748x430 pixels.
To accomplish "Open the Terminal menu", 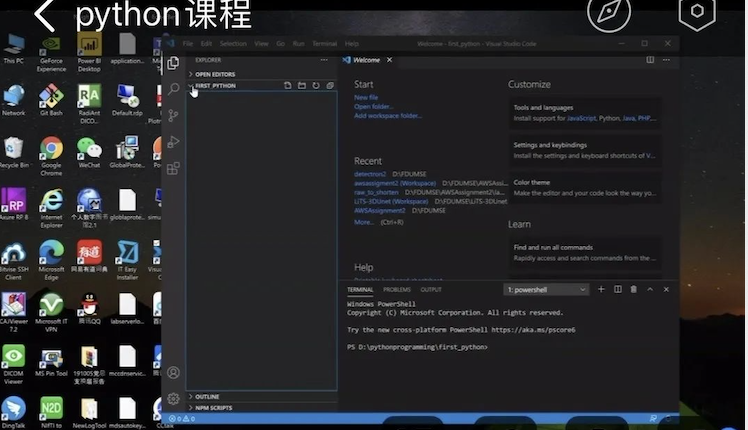I will tap(324, 43).
